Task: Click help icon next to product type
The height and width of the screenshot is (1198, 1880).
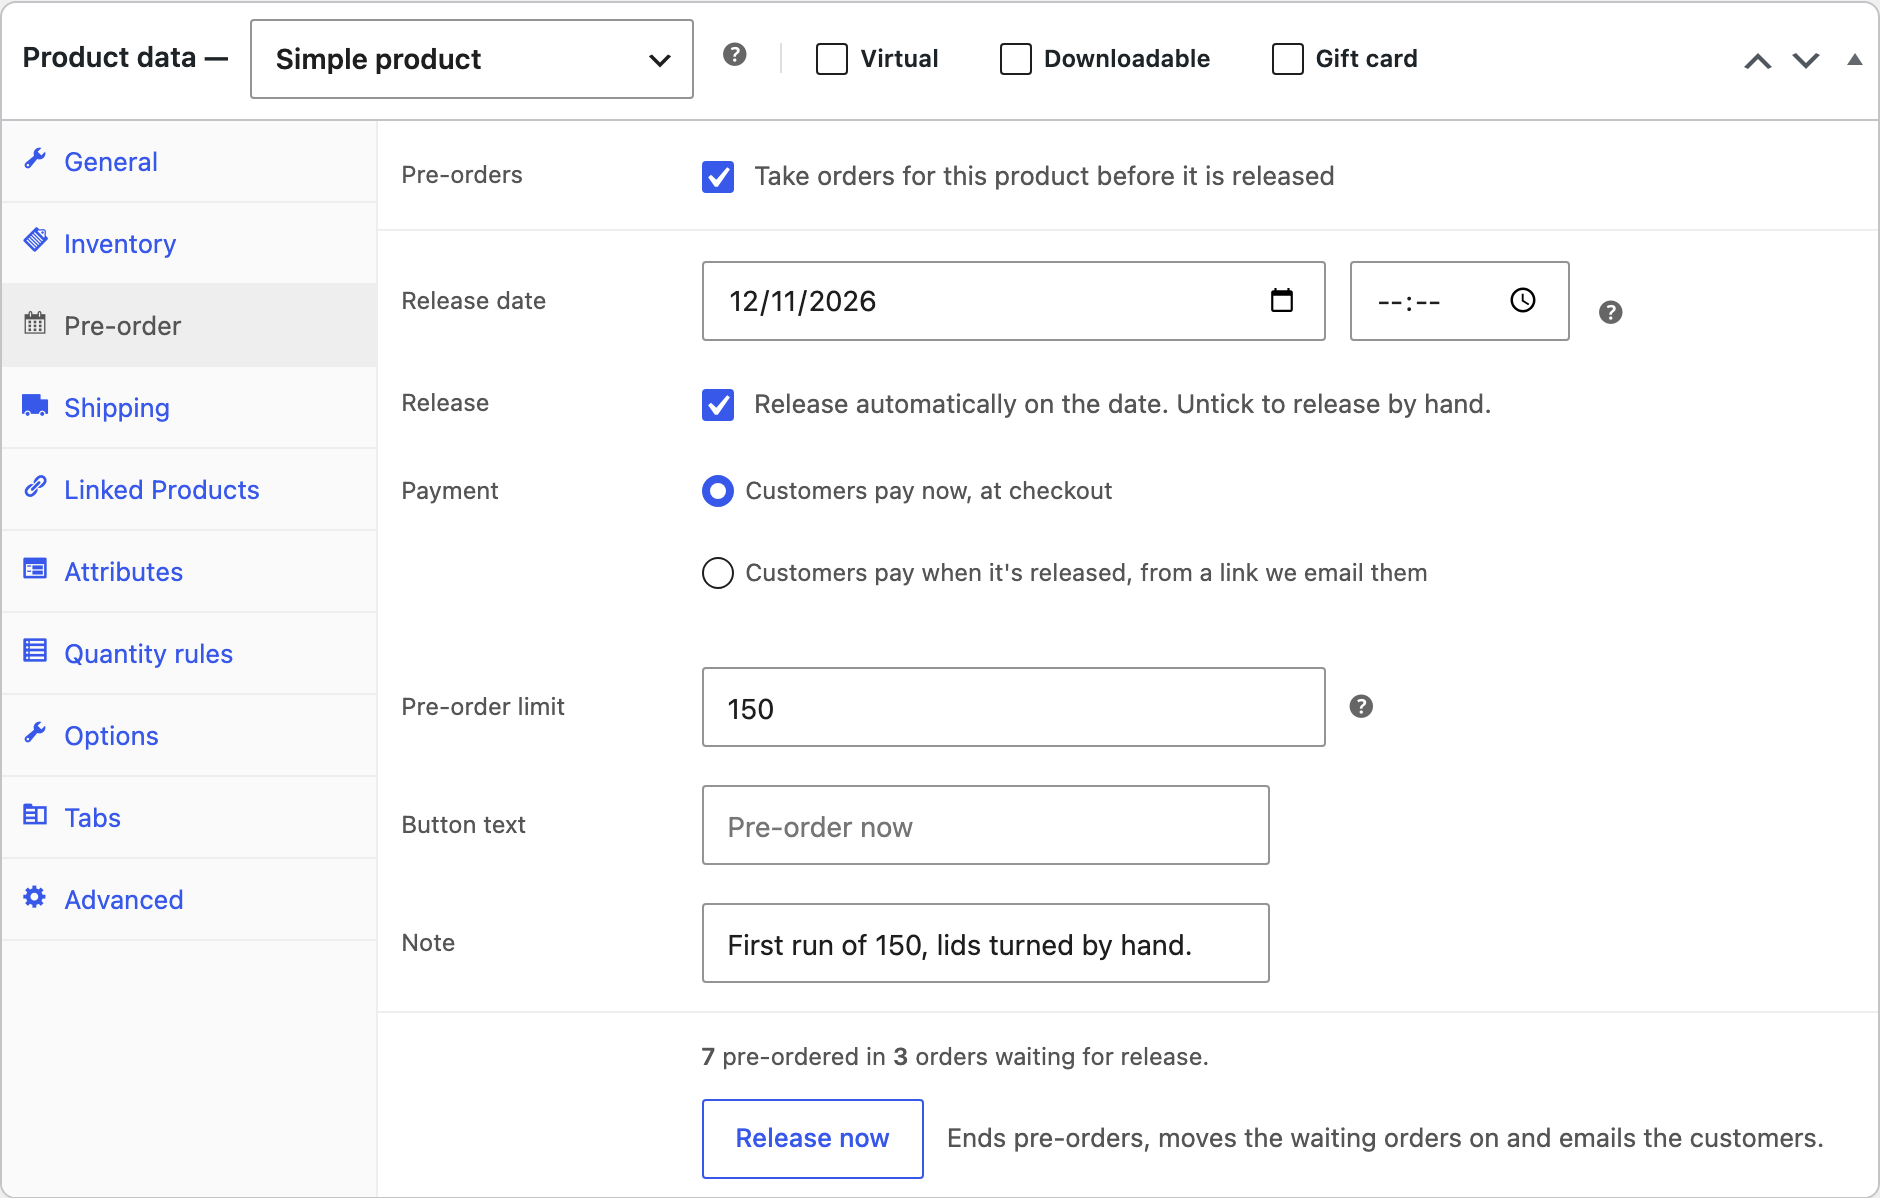Action: pyautogui.click(x=735, y=55)
